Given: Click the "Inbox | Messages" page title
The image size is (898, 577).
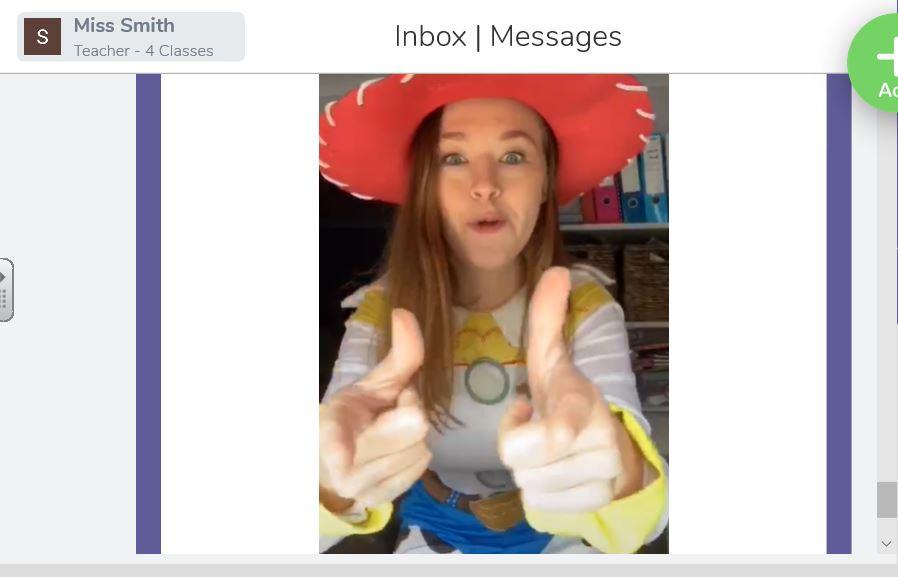Looking at the screenshot, I should pyautogui.click(x=508, y=37).
